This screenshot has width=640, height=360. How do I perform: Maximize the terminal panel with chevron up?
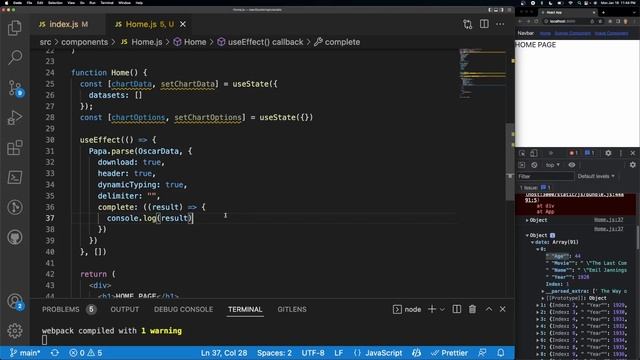pyautogui.click(x=489, y=309)
